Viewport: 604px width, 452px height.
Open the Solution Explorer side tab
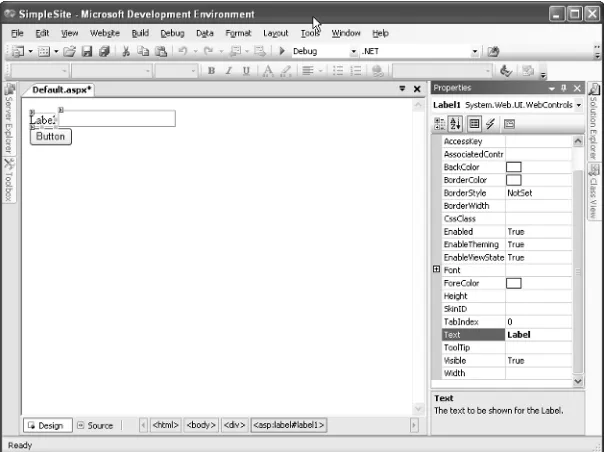tap(594, 122)
